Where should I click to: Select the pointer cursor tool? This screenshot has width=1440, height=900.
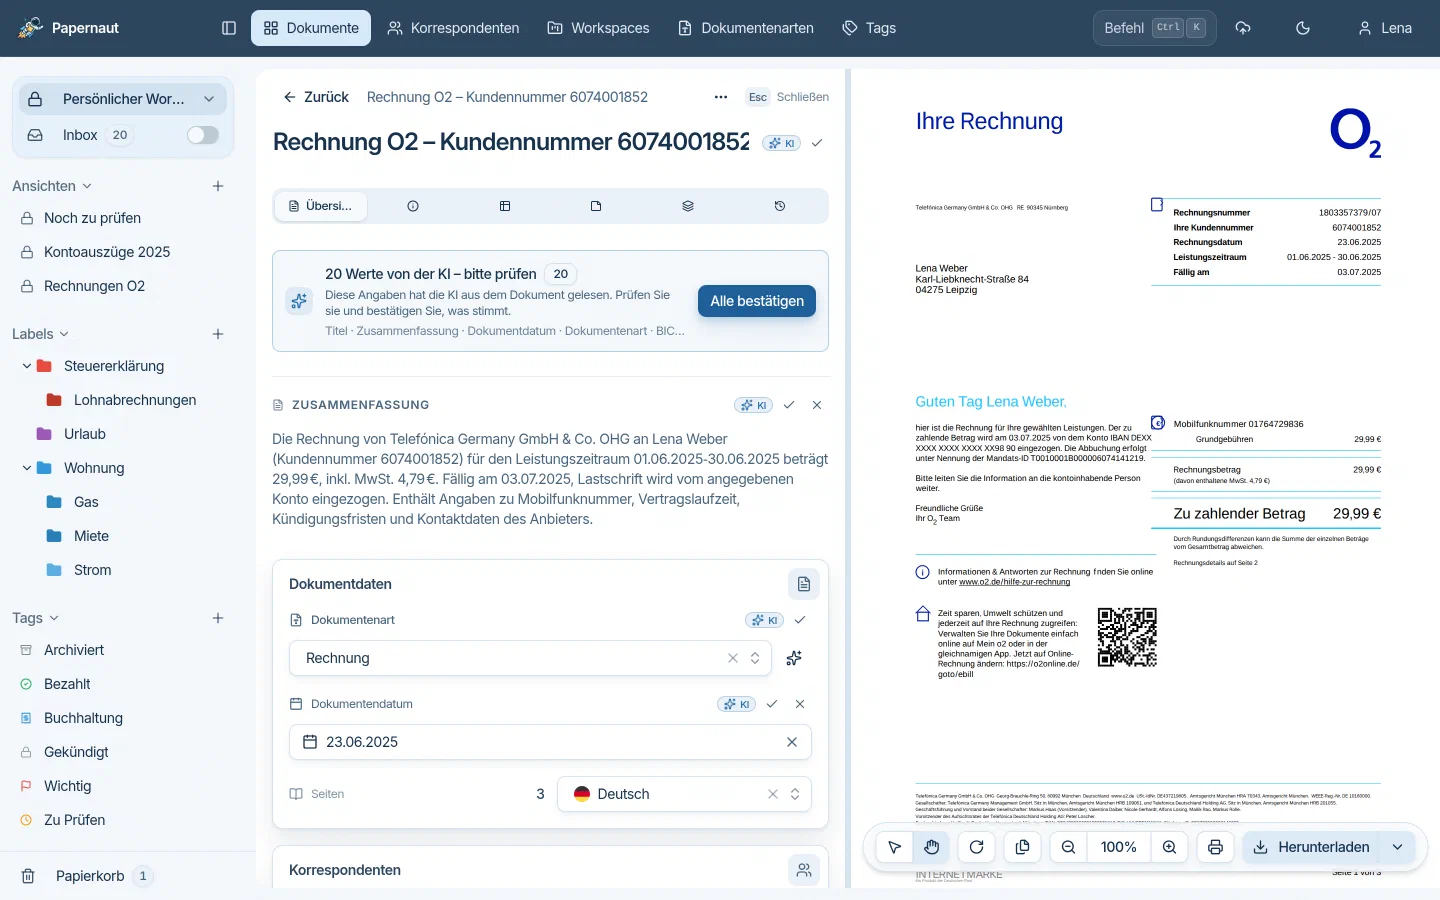tap(895, 847)
